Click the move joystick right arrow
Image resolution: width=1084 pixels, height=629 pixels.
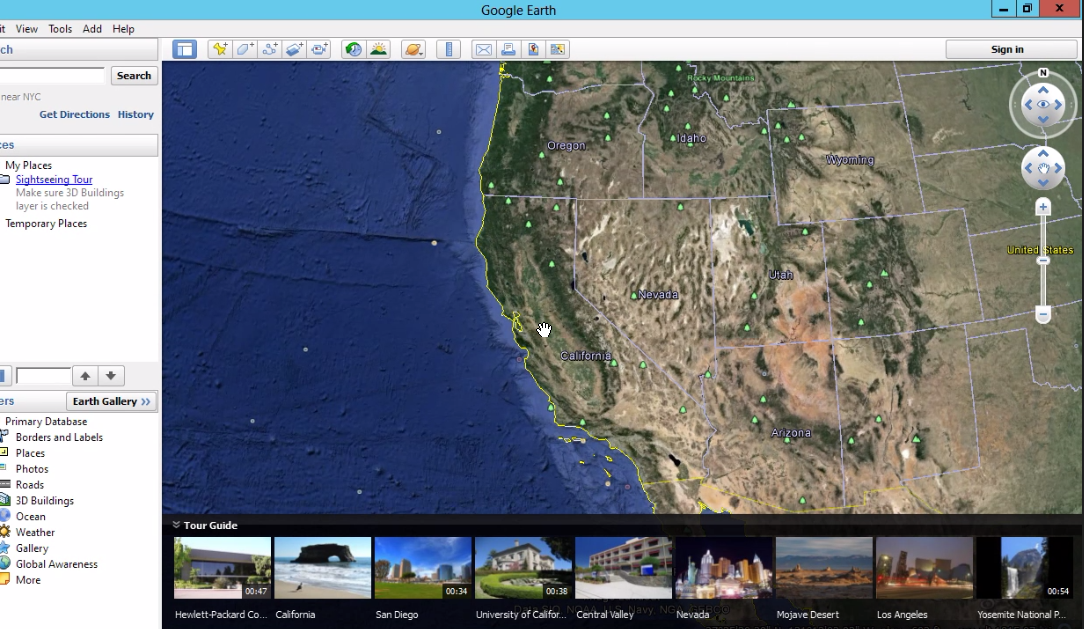[x=1058, y=168]
